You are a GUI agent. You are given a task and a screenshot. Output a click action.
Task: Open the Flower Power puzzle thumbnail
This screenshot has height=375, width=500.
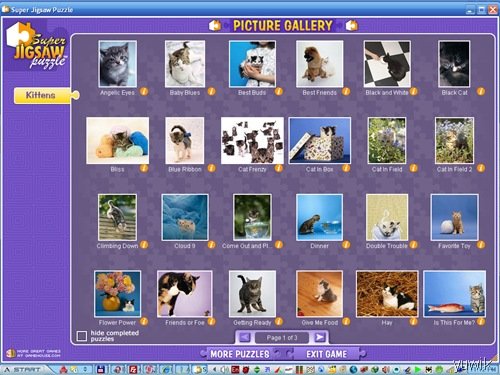click(x=117, y=294)
